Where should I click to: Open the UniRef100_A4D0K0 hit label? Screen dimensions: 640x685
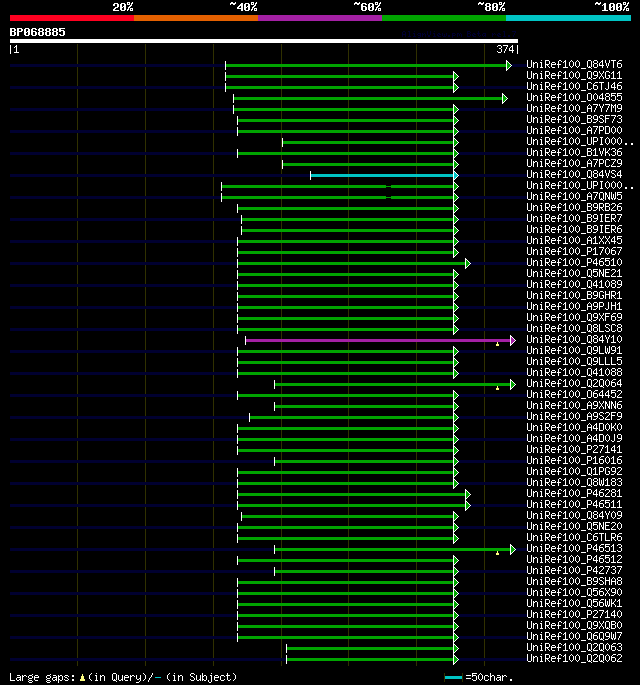pos(574,427)
